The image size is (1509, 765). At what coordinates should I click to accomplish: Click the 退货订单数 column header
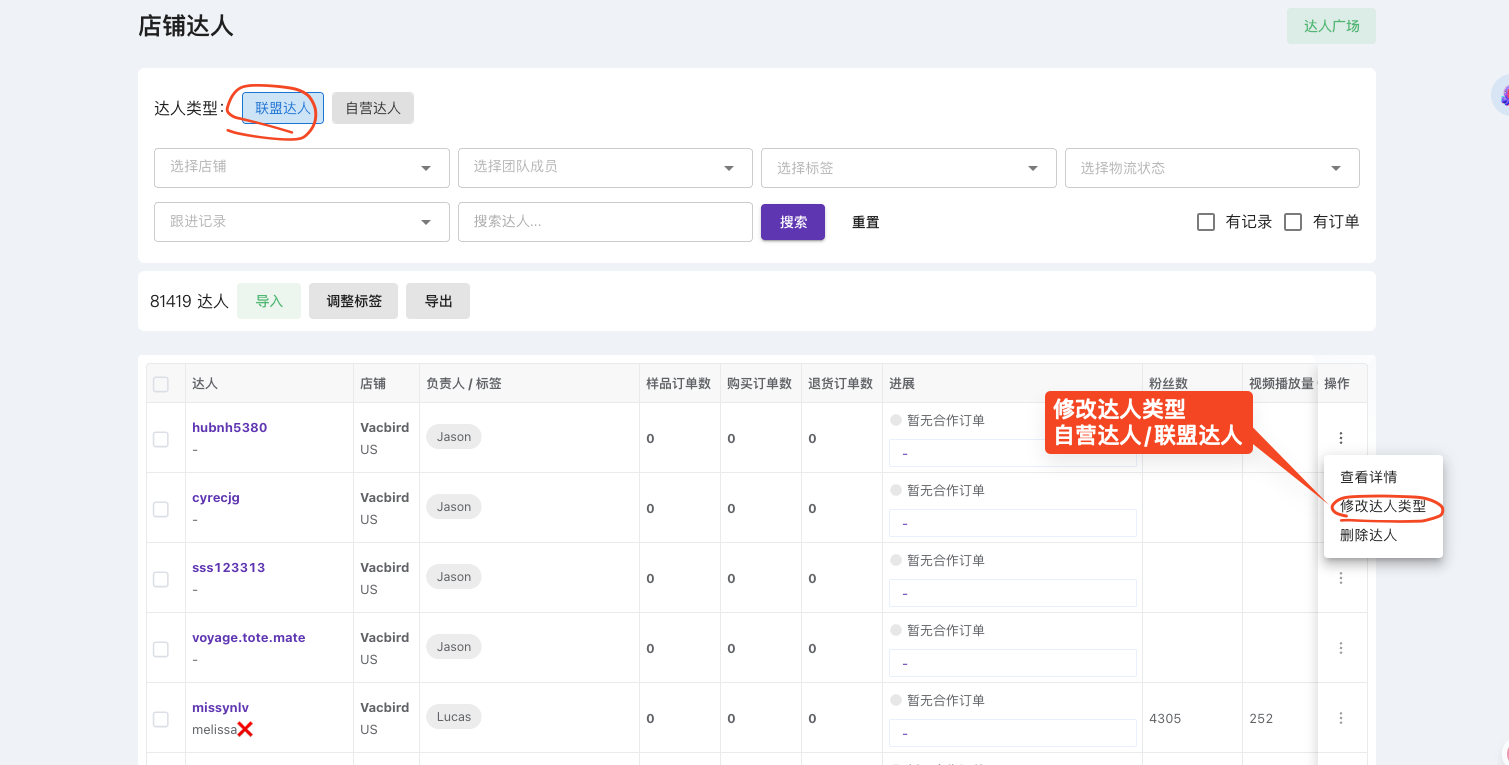840,384
